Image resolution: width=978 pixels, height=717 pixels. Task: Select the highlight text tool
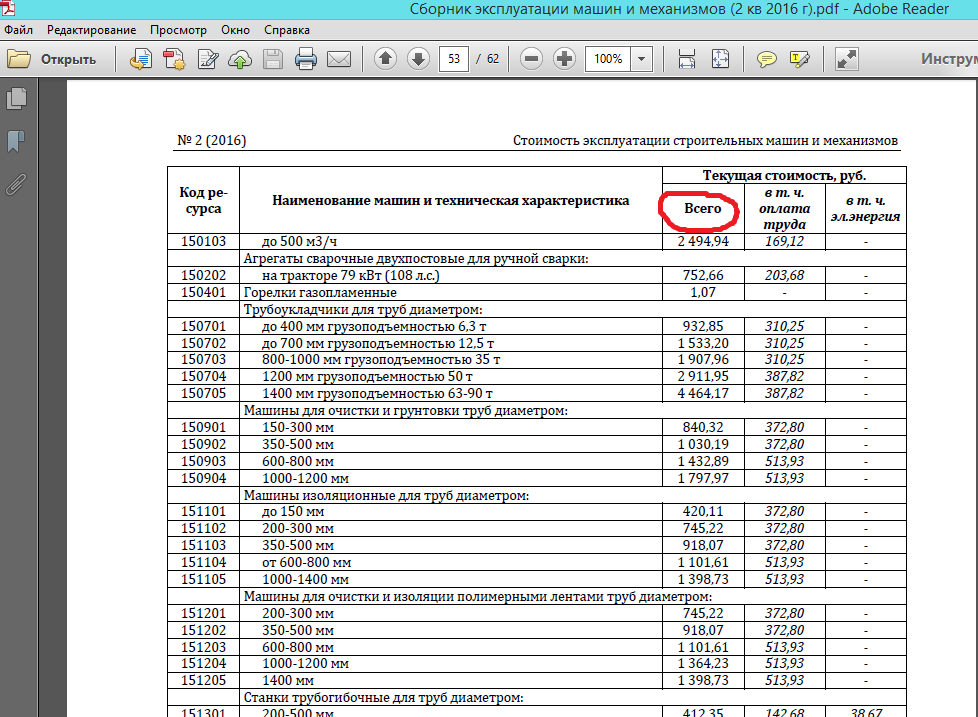click(x=799, y=59)
